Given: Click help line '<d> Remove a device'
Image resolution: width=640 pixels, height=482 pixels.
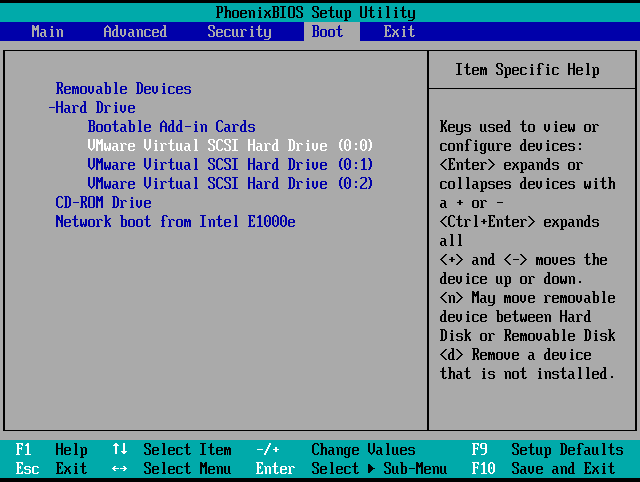Looking at the screenshot, I should [516, 355].
